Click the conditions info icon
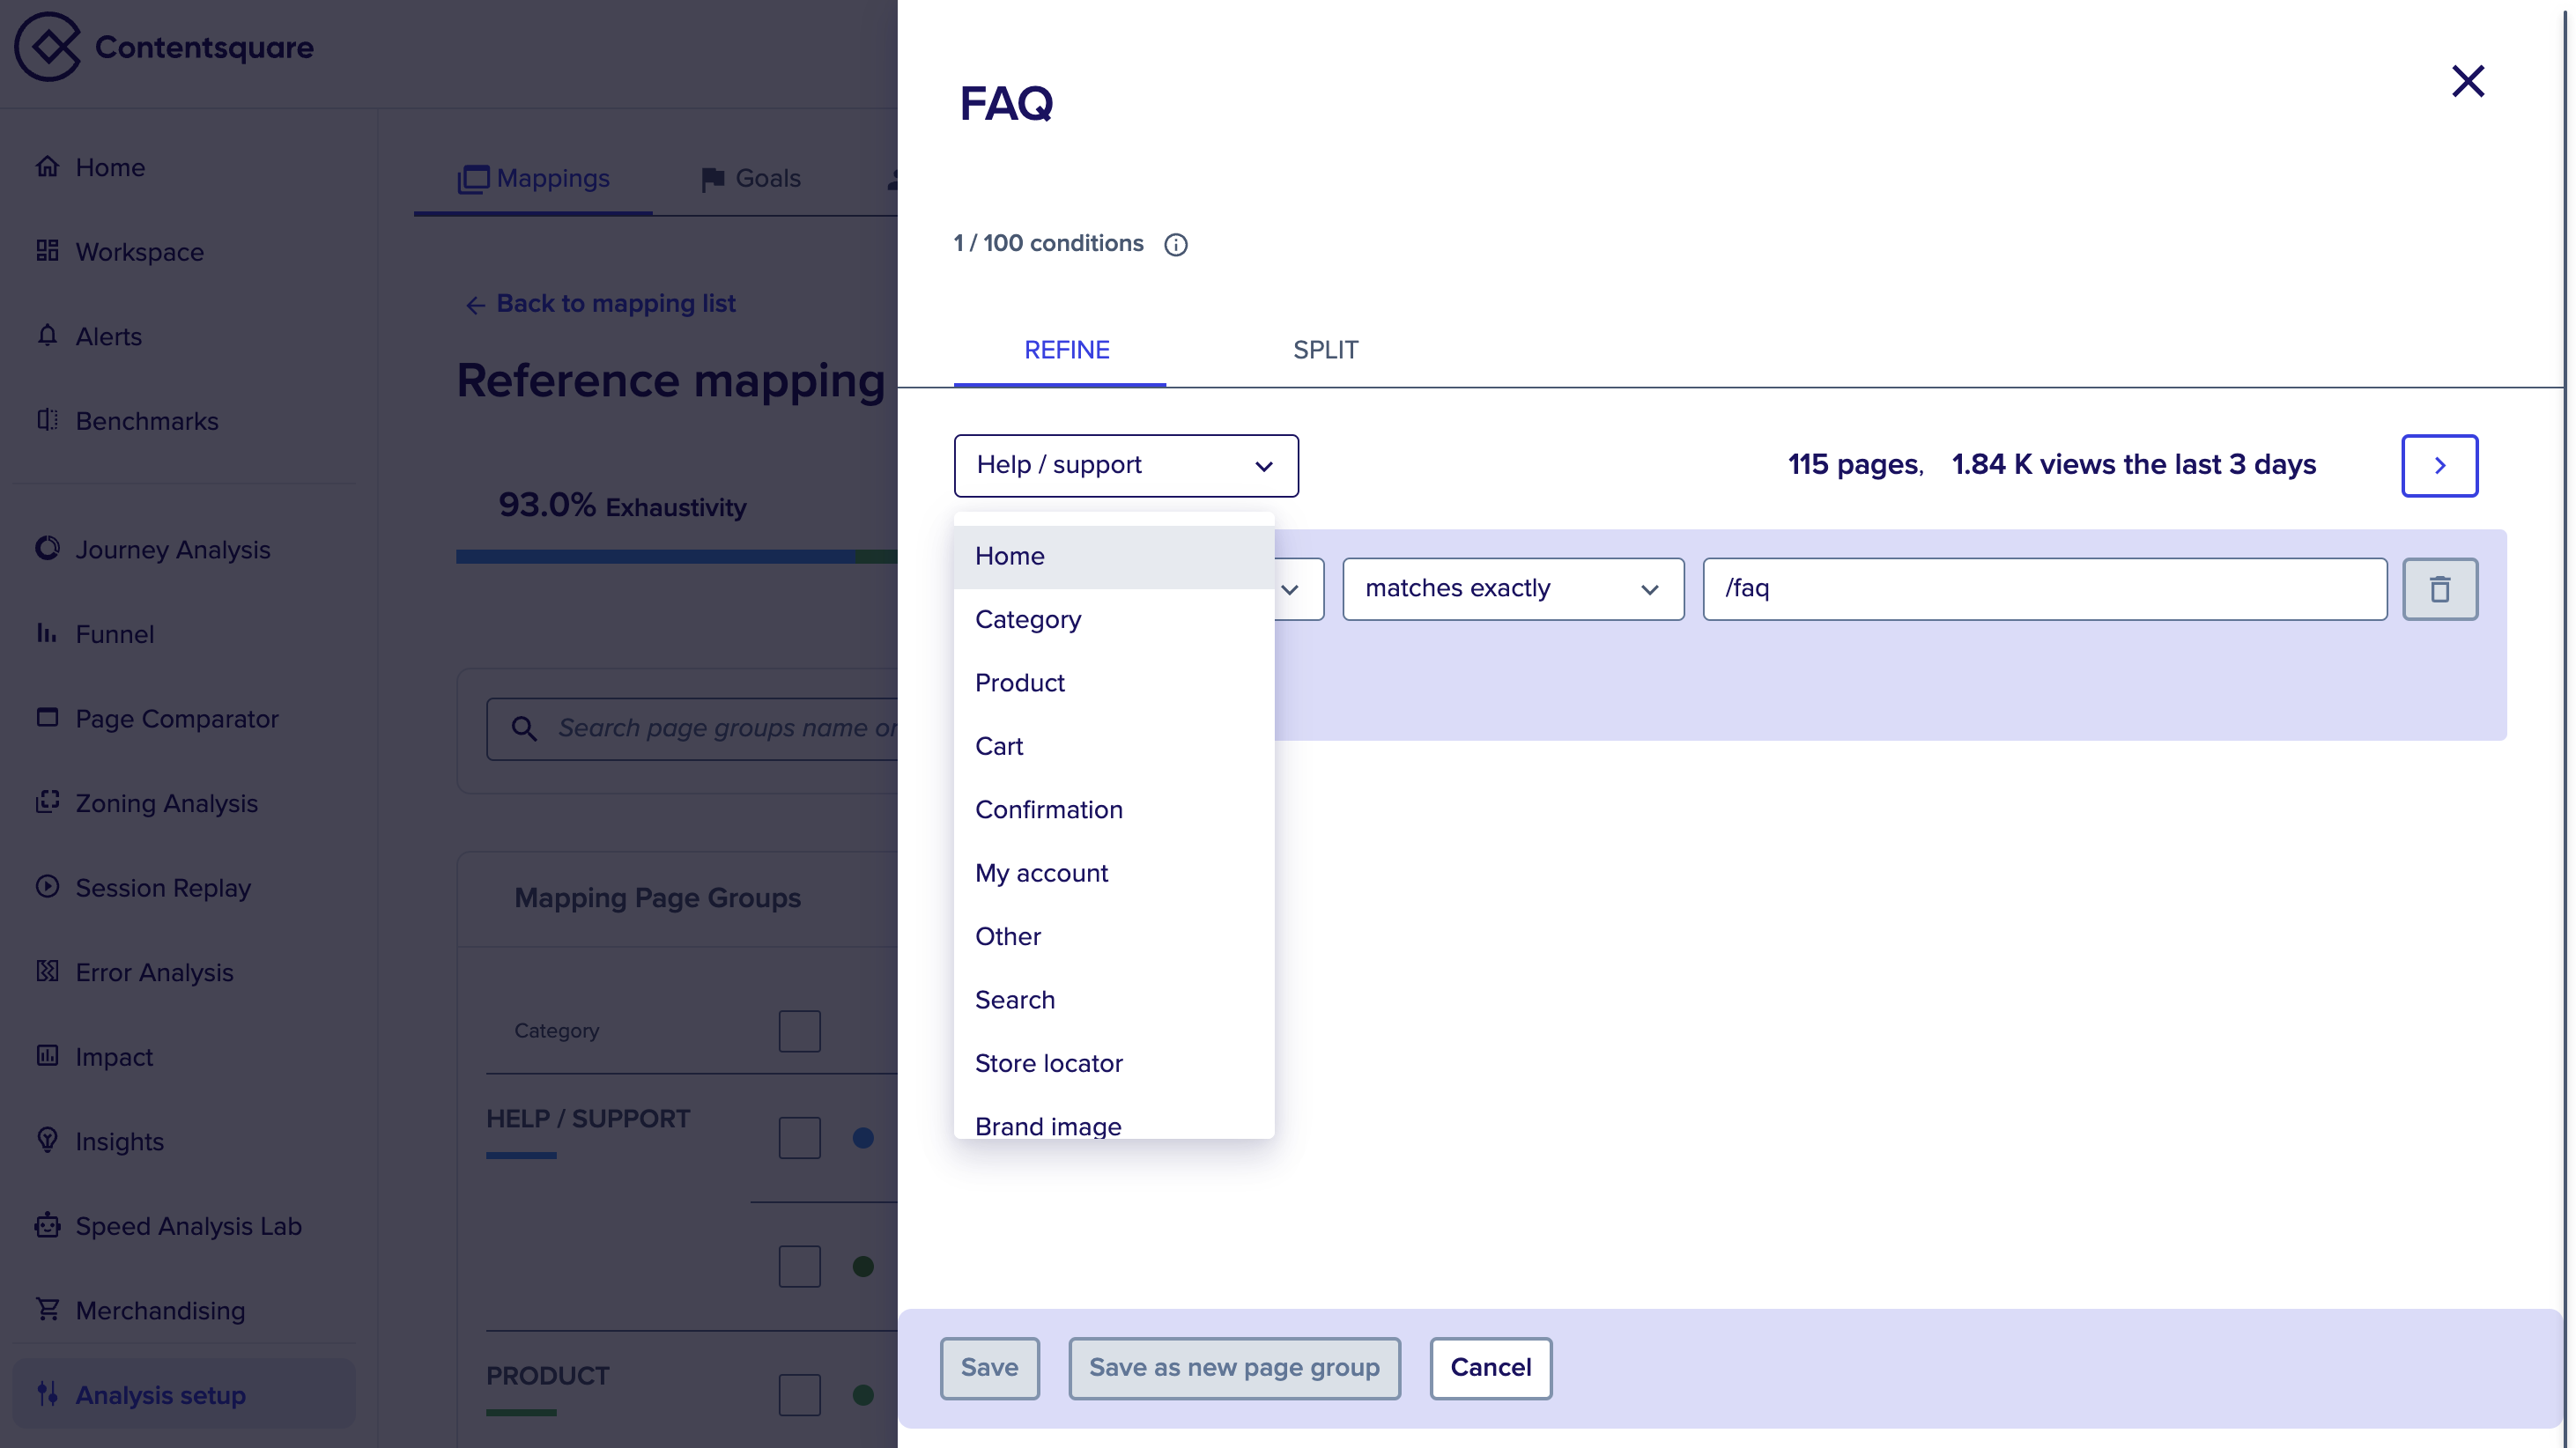The height and width of the screenshot is (1448, 2576). (x=1176, y=245)
